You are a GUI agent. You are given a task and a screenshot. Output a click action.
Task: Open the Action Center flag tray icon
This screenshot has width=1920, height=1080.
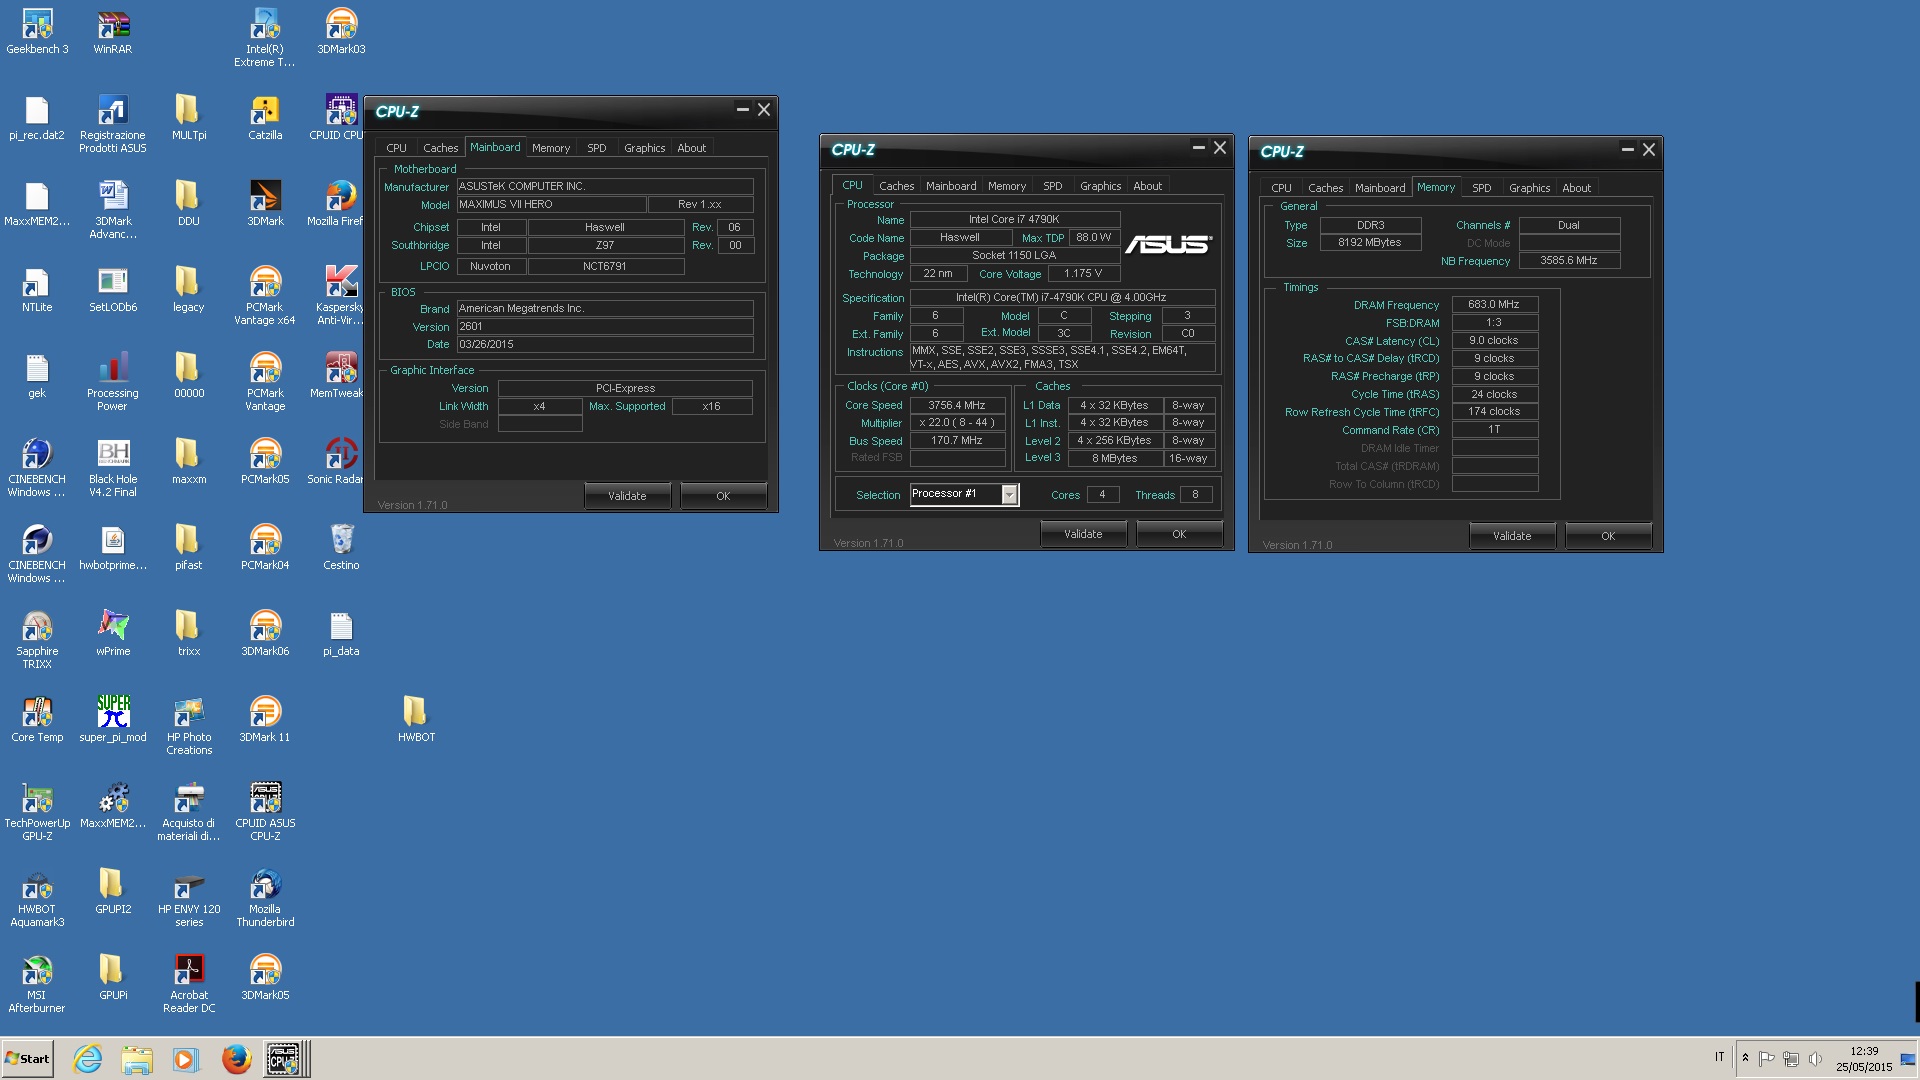coord(1767,1058)
